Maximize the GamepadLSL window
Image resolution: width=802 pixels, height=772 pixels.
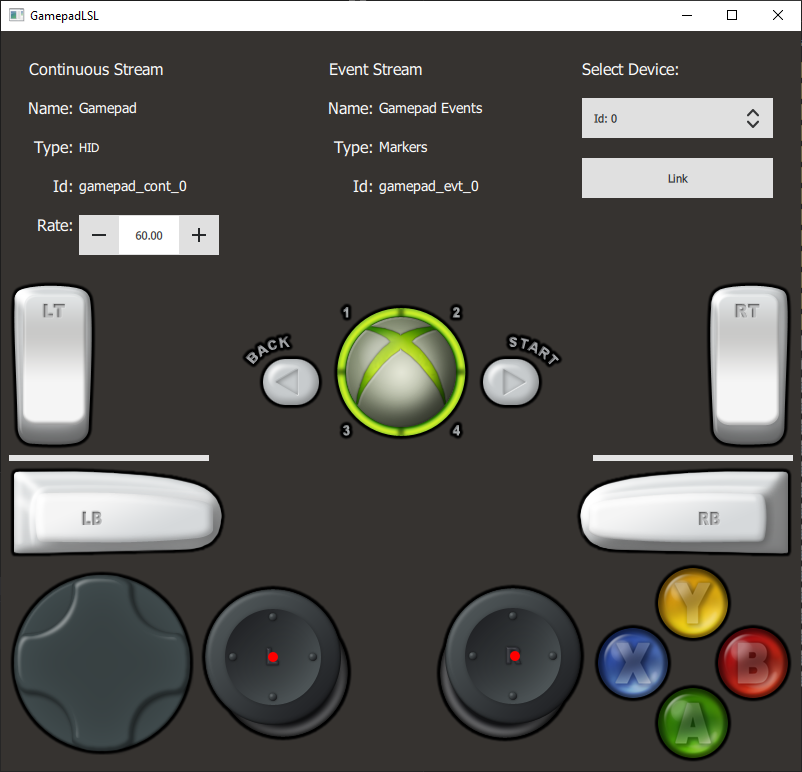click(732, 15)
